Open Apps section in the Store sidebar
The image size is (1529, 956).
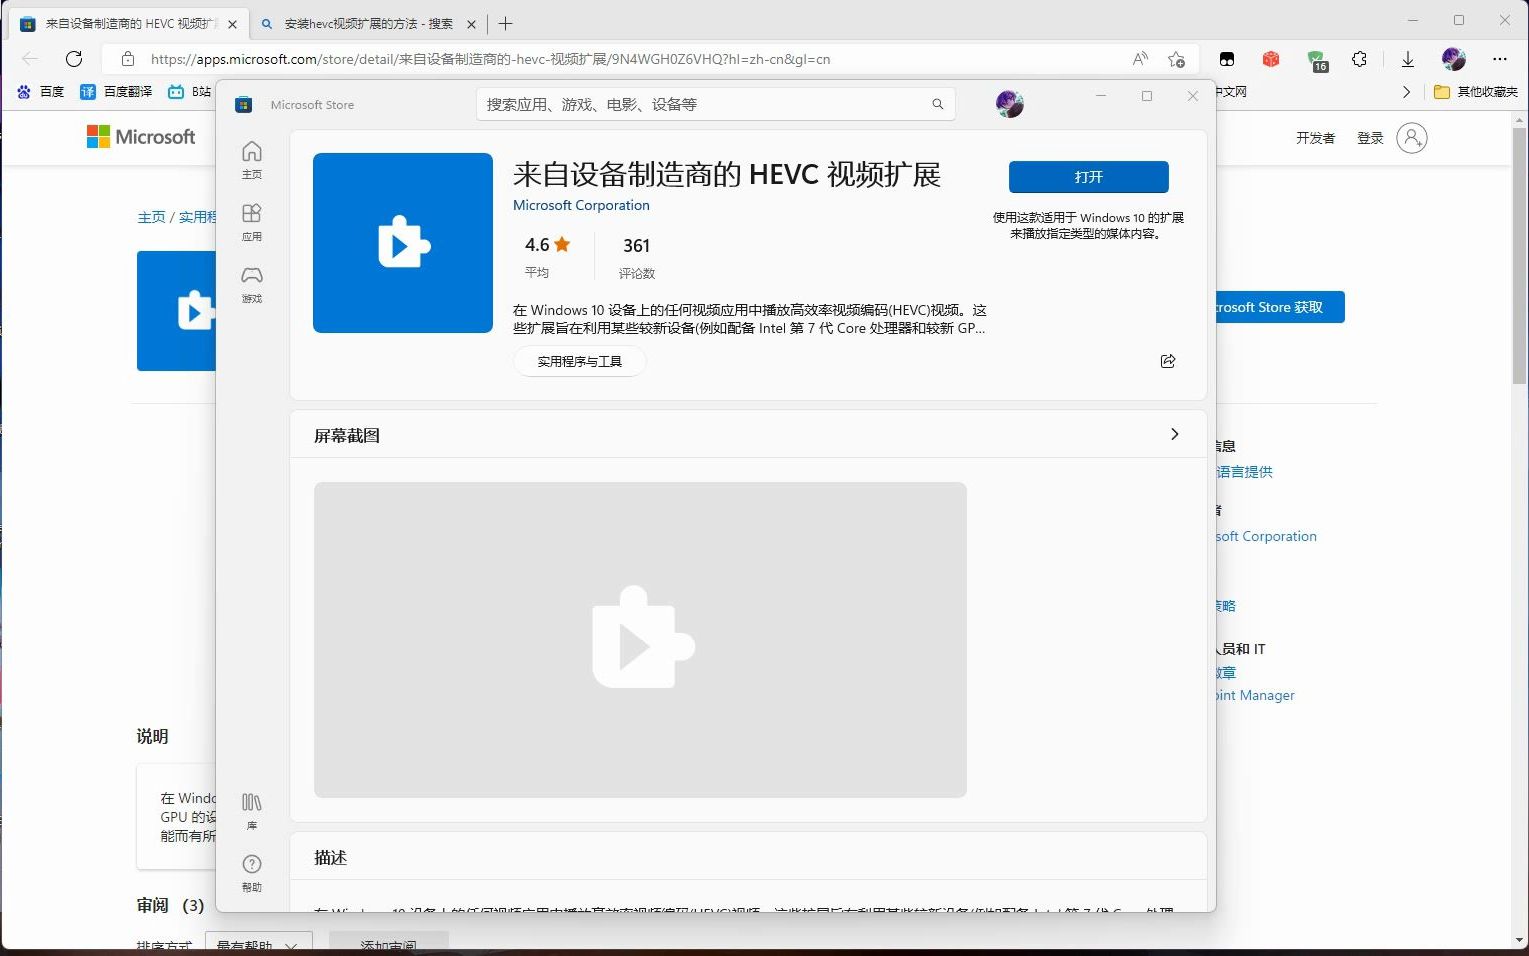pyautogui.click(x=252, y=222)
